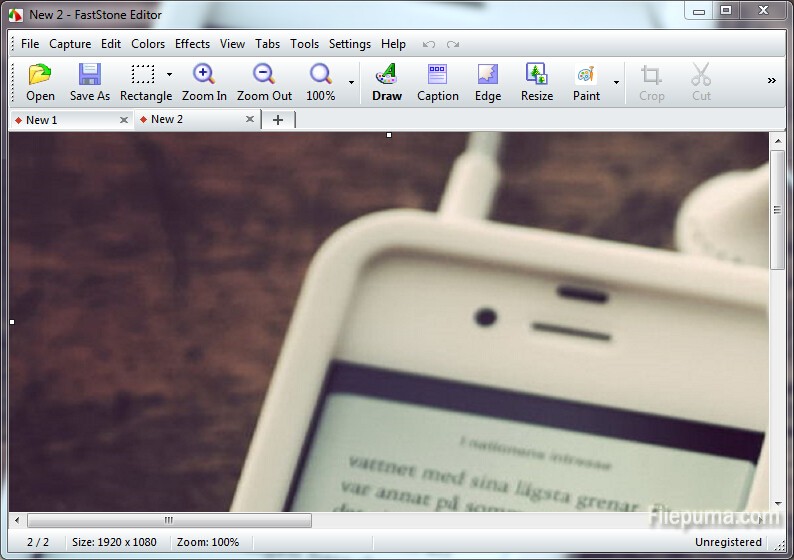Add a new tab with plus button

(278, 120)
